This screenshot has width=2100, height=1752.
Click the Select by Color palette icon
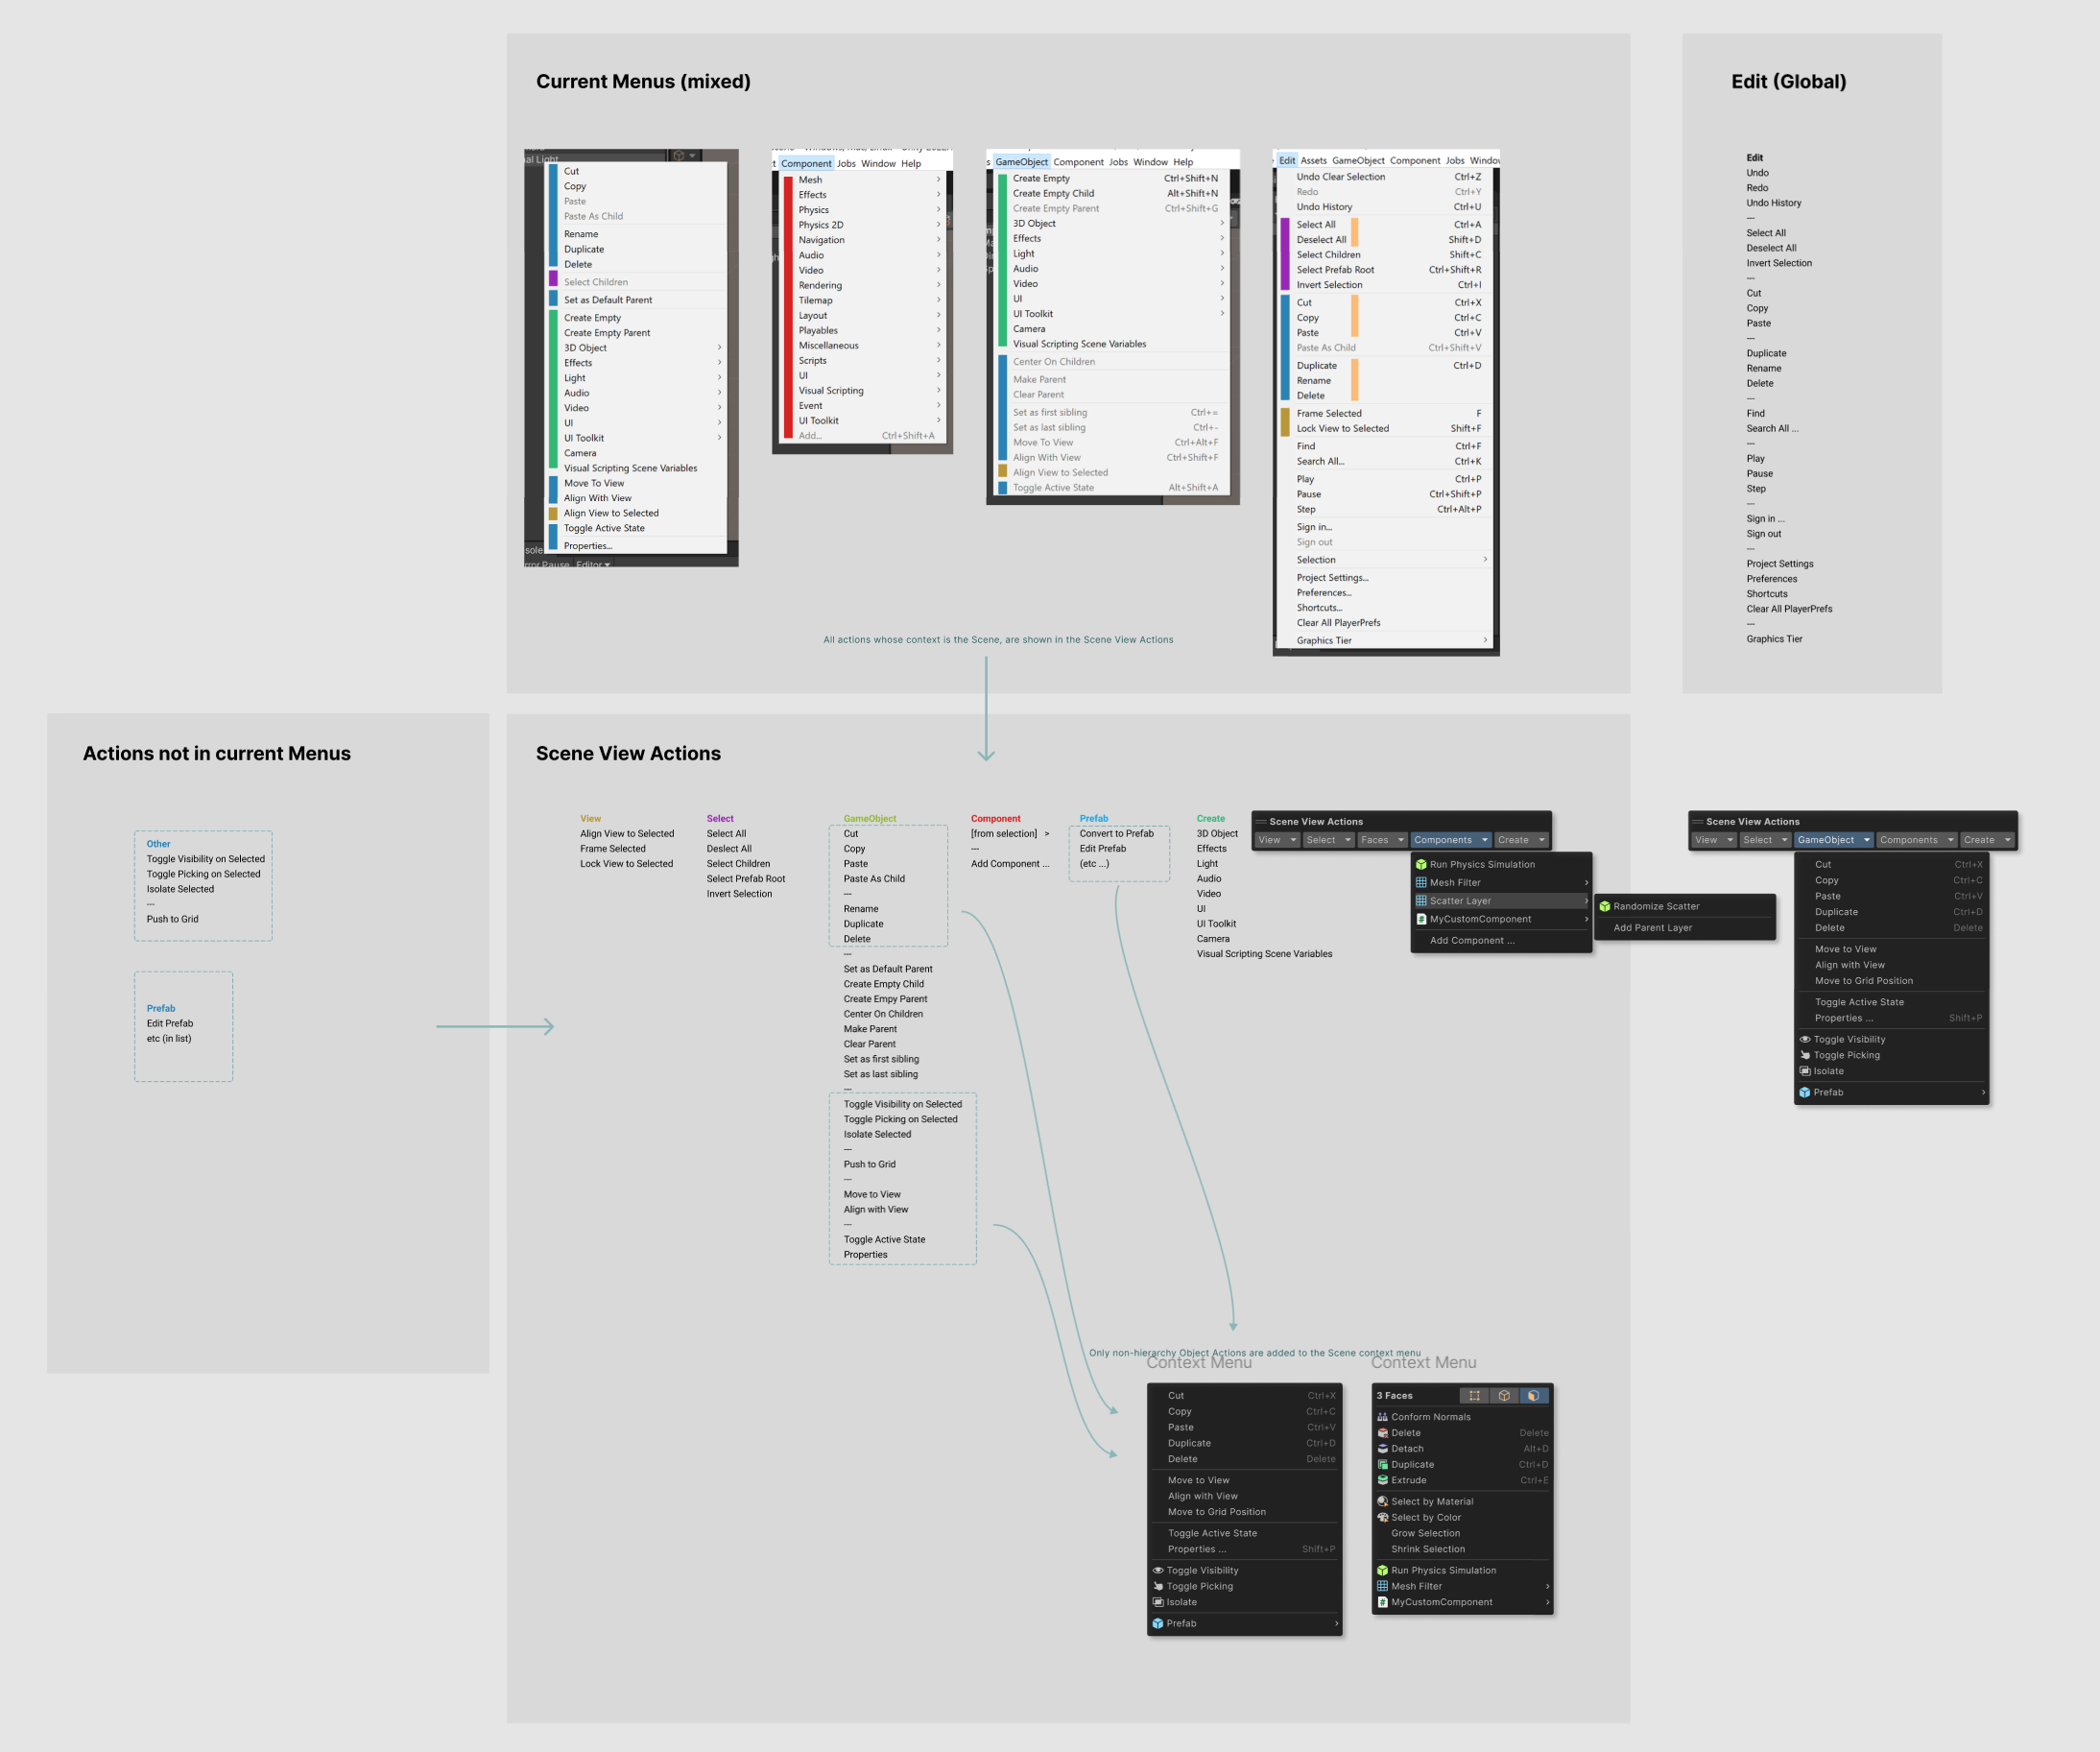[x=1382, y=1517]
